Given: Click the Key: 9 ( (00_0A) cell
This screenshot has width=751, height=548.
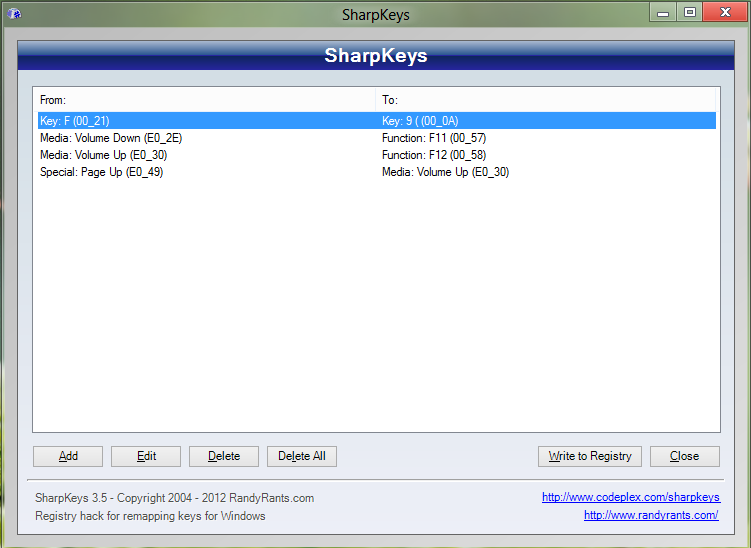Looking at the screenshot, I should pyautogui.click(x=420, y=121).
